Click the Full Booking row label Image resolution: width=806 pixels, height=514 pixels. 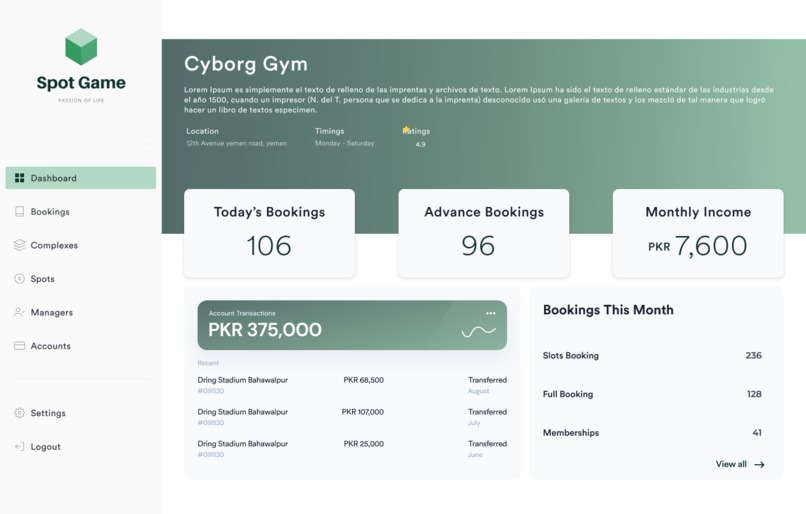[x=568, y=394]
